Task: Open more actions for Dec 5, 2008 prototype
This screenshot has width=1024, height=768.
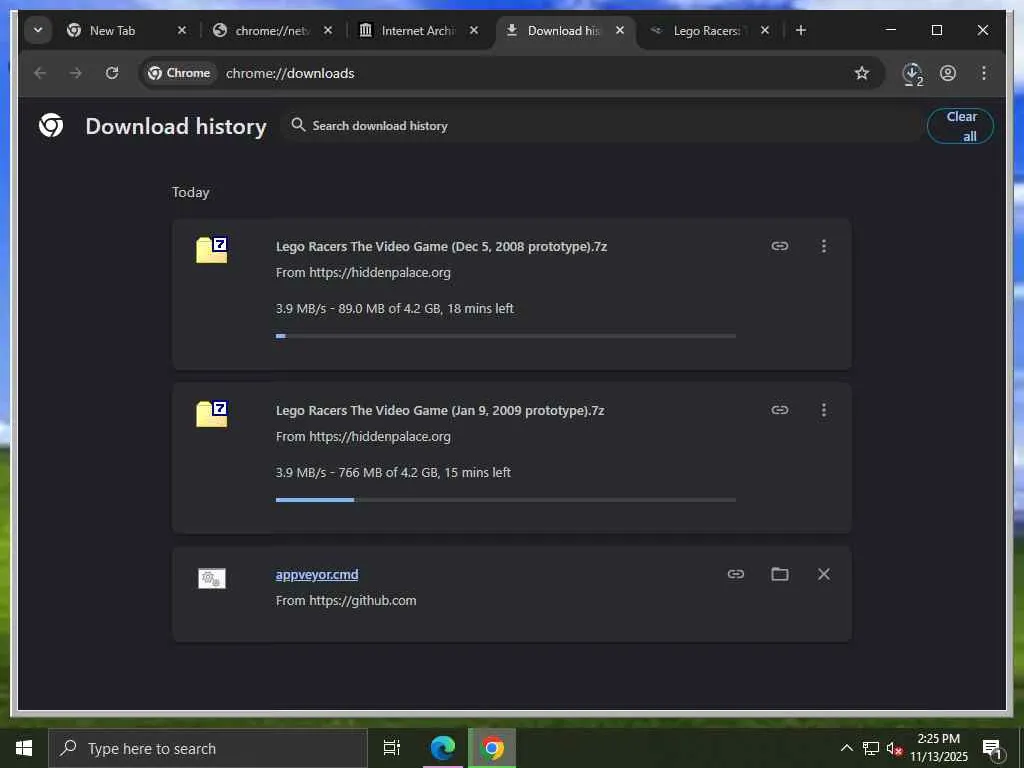Action: pyautogui.click(x=824, y=246)
